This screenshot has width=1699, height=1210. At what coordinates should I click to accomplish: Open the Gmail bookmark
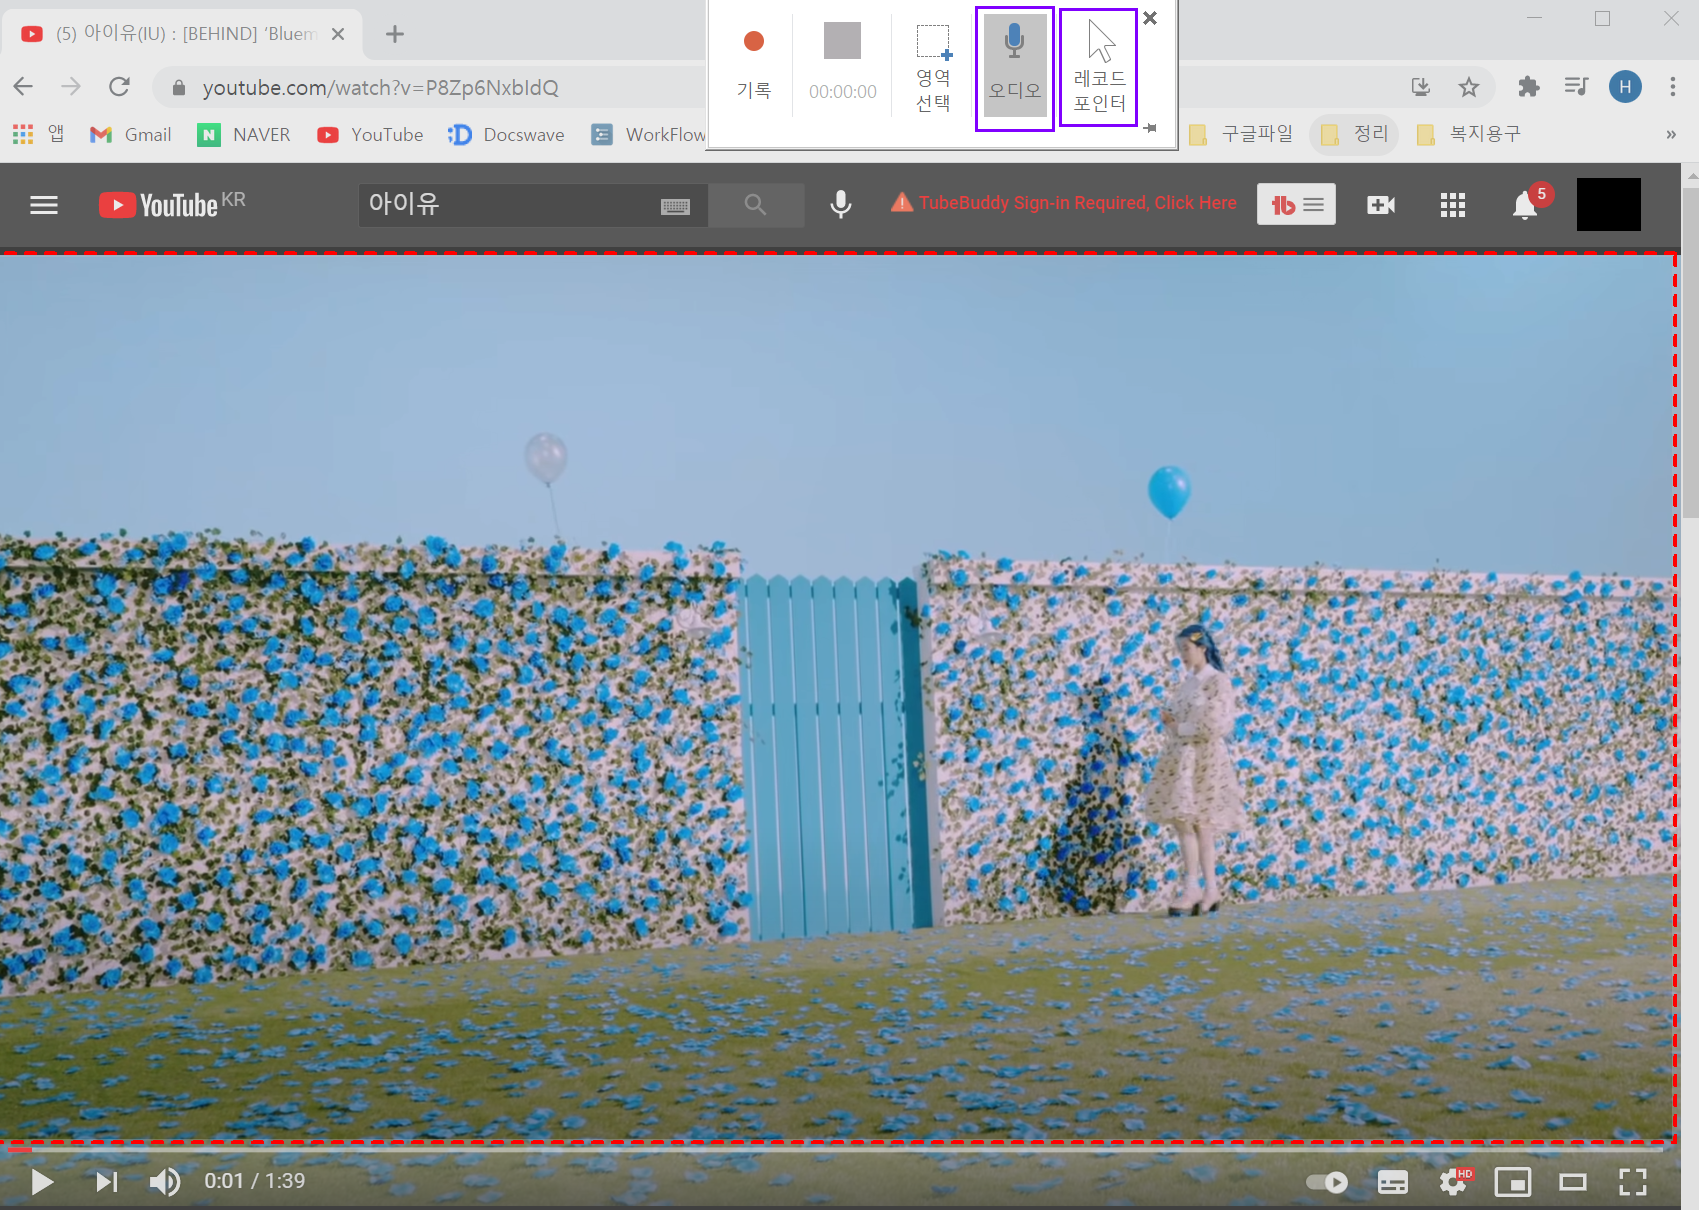click(x=131, y=134)
